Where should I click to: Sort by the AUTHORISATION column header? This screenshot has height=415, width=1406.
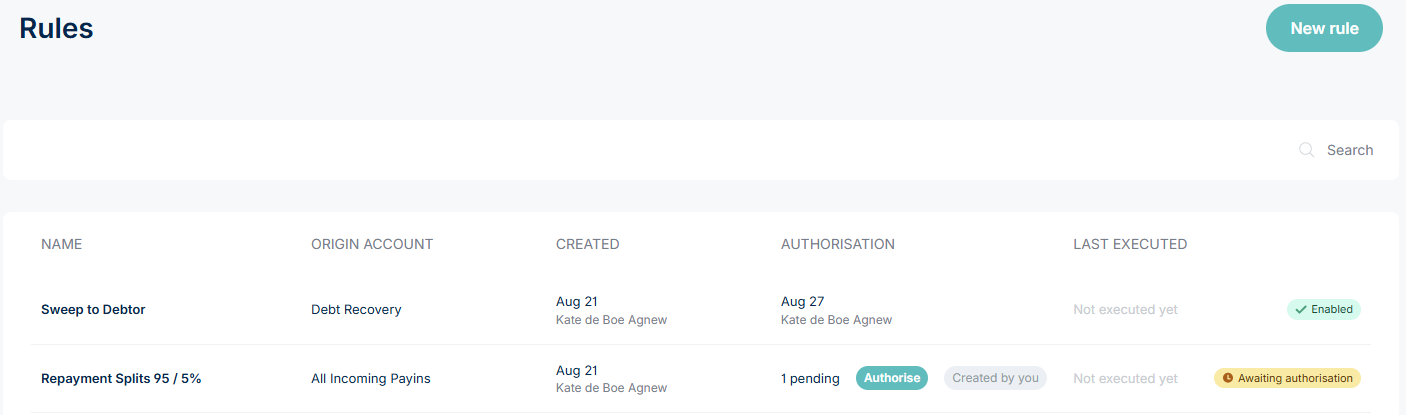coord(838,244)
